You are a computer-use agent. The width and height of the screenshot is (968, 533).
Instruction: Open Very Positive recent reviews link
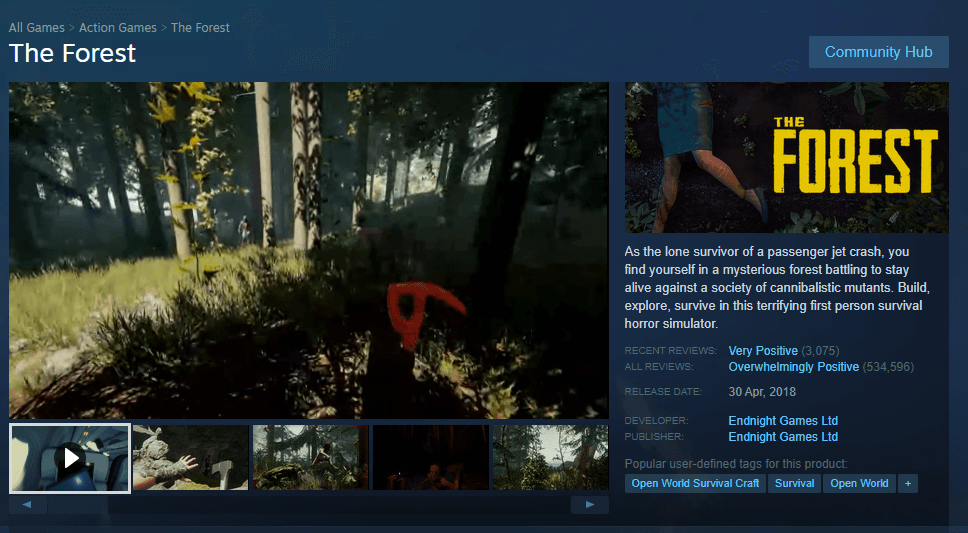click(x=763, y=351)
